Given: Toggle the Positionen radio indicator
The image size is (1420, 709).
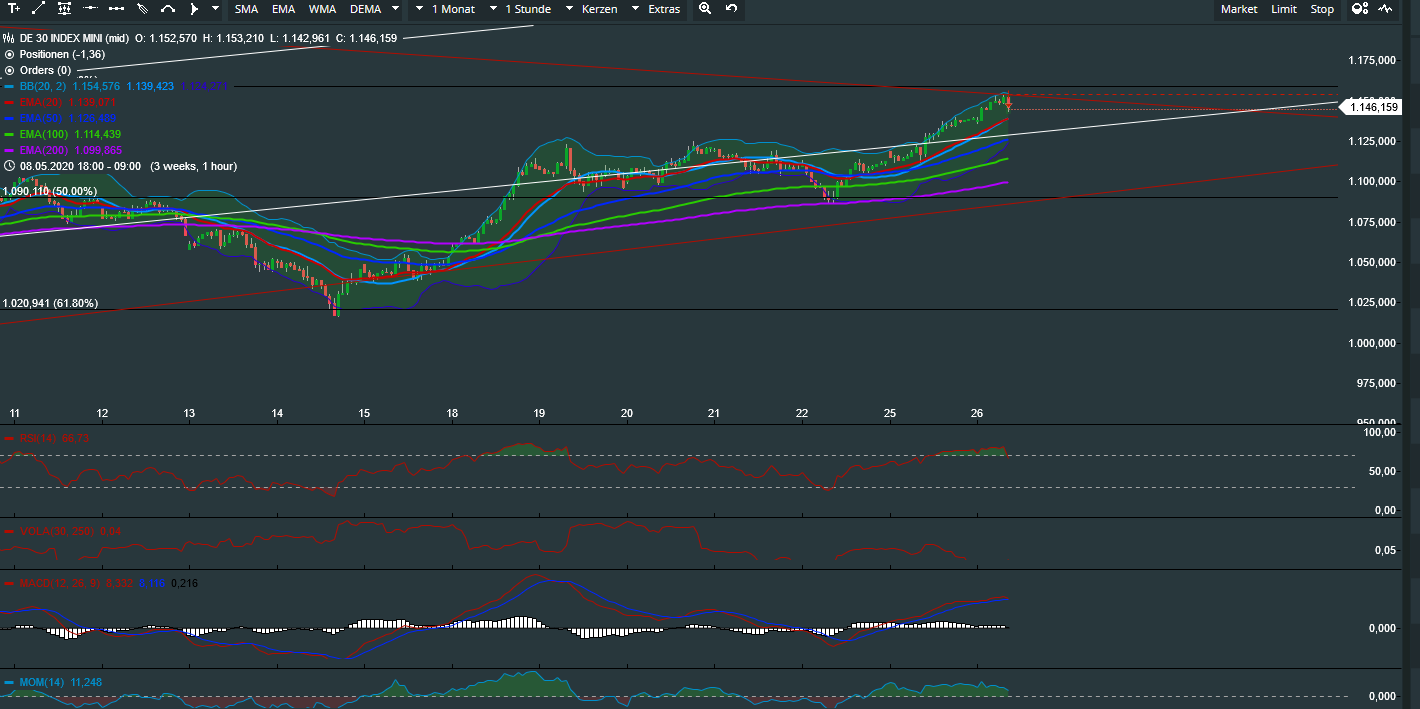Looking at the screenshot, I should pos(9,54).
